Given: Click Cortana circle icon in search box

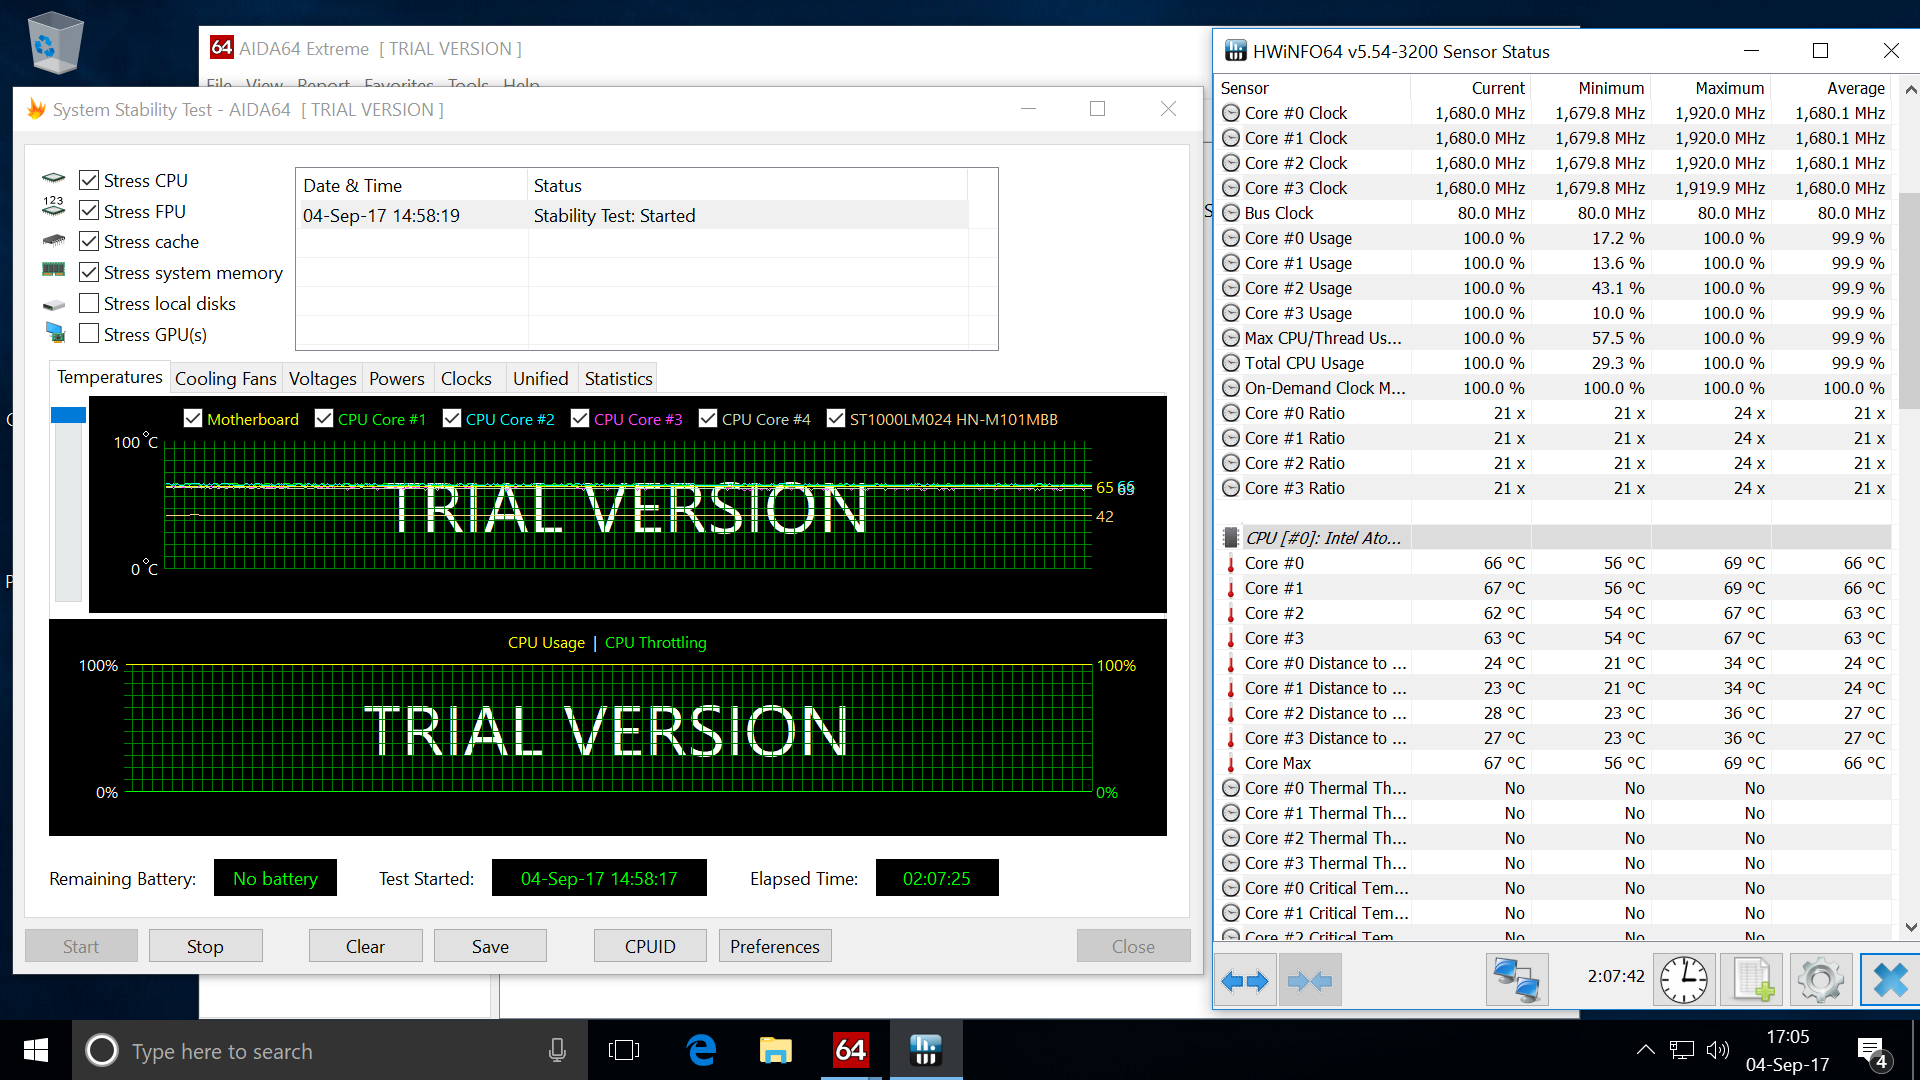Looking at the screenshot, I should [102, 1050].
